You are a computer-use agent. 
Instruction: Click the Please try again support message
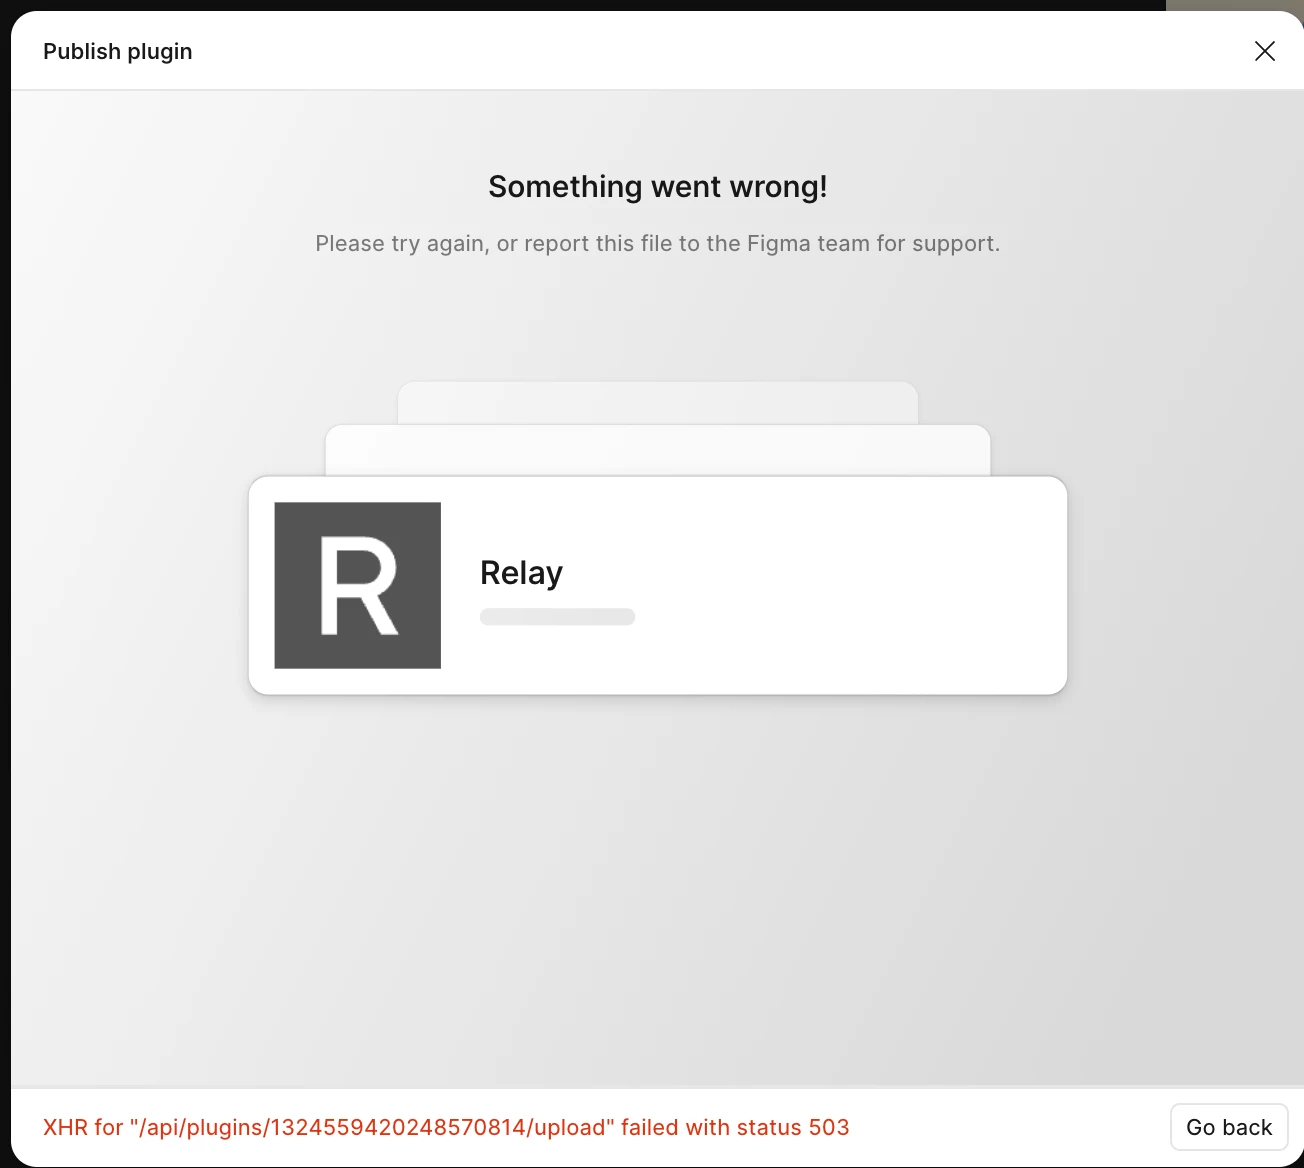pos(658,244)
